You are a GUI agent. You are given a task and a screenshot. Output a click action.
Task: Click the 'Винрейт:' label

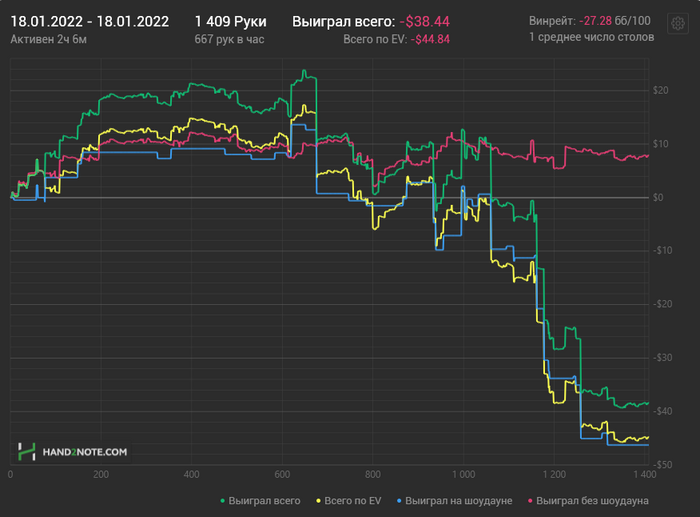552,21
